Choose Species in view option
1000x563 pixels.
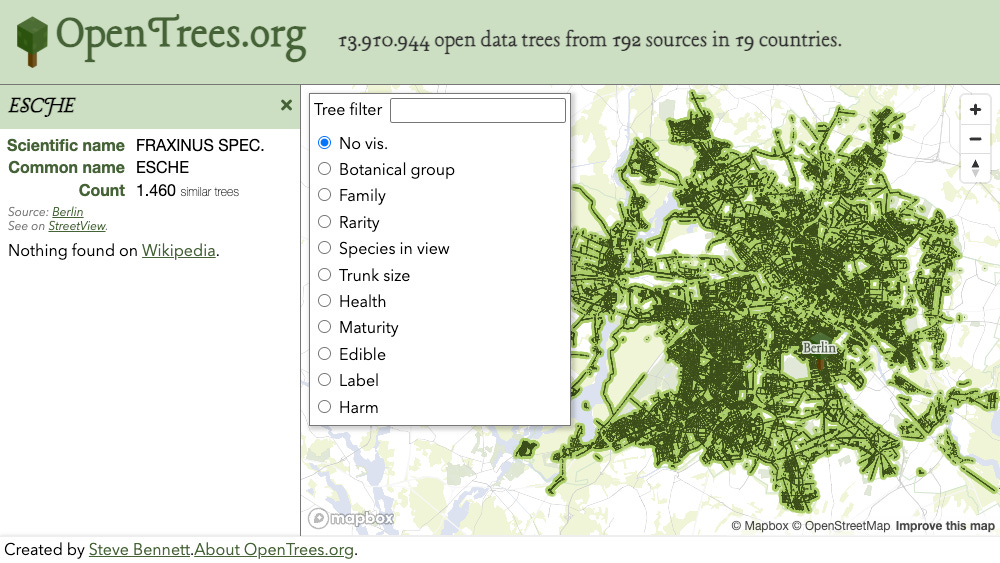click(x=325, y=248)
